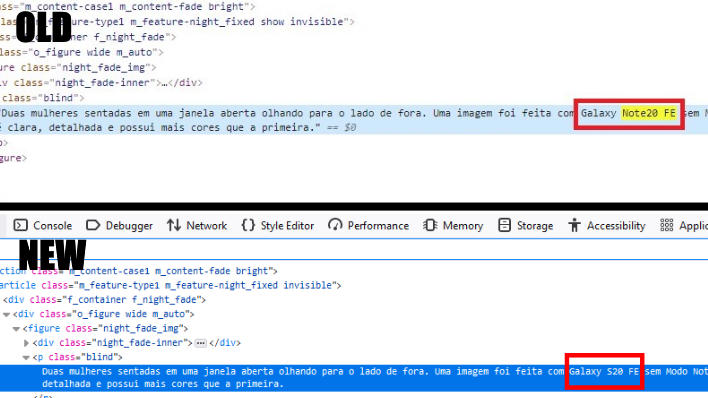Screen dimensions: 708x398
Task: Click the Storage database icon
Action: click(504, 225)
